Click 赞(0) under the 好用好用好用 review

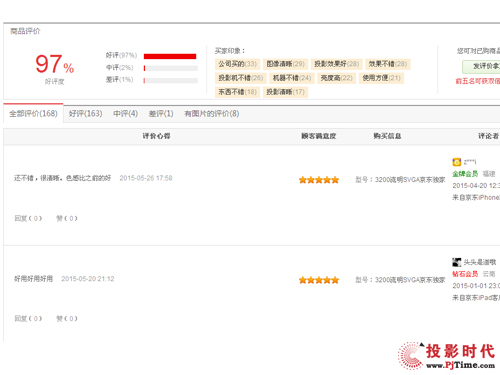click(67, 318)
